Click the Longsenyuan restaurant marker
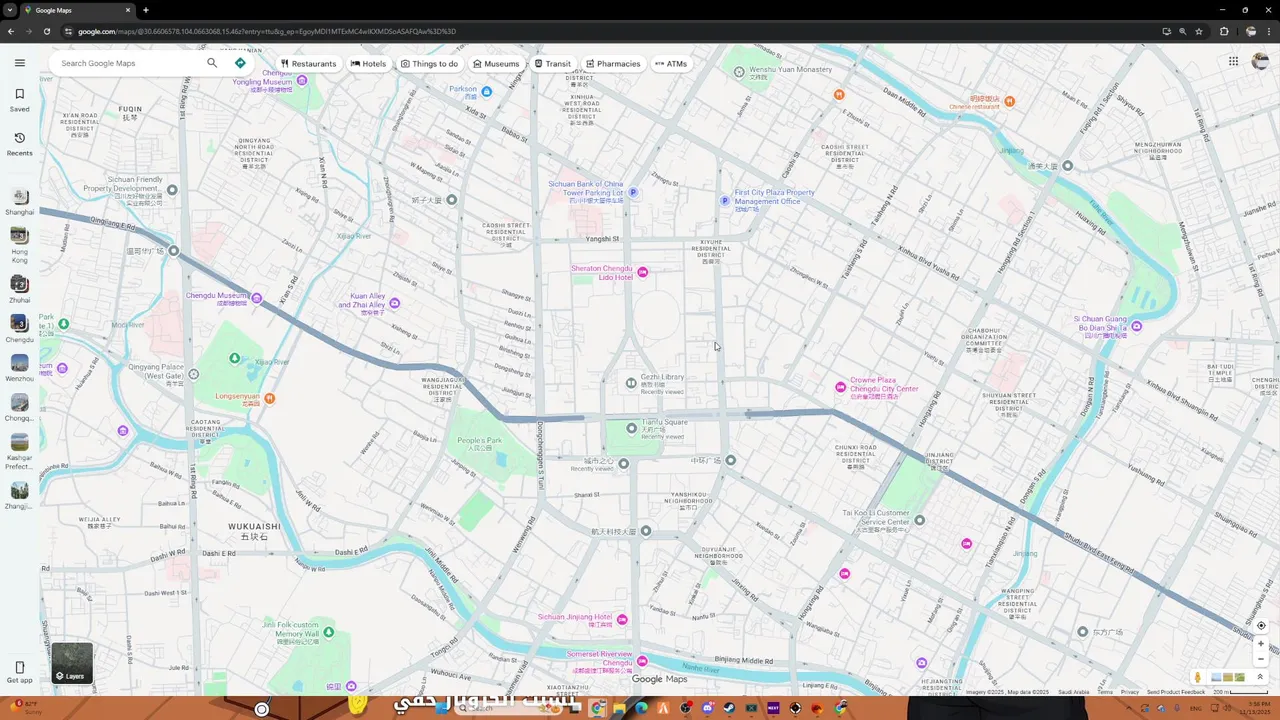1280x720 pixels. 270,398
